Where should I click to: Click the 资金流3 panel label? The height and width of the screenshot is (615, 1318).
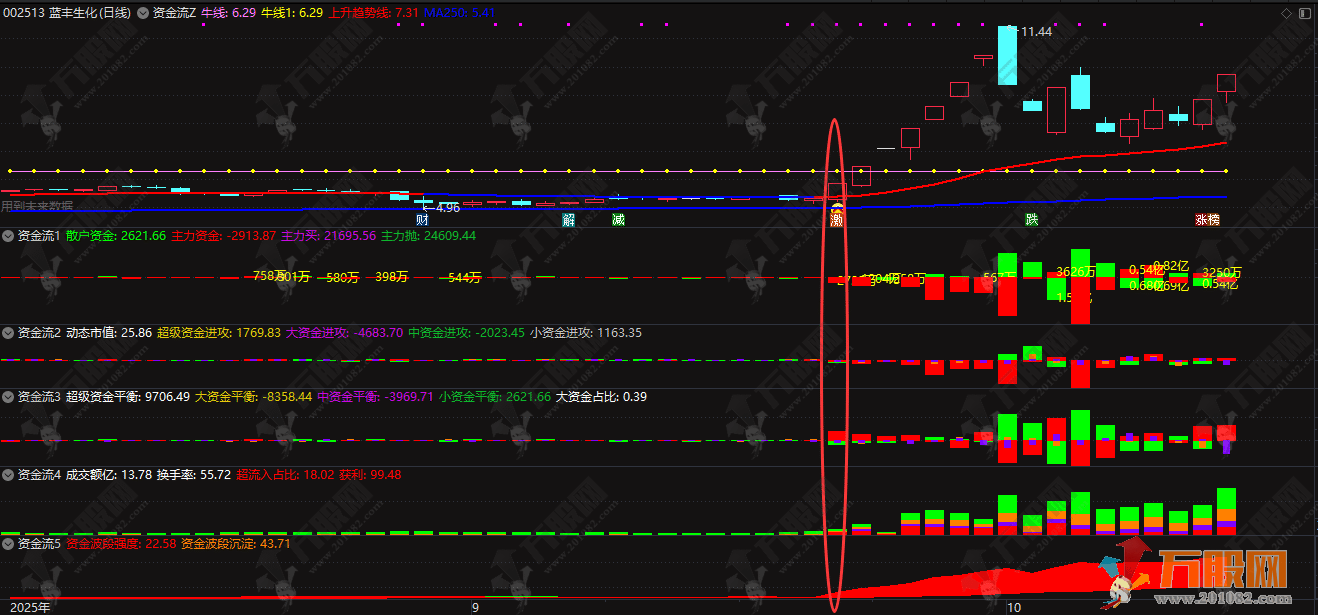(39, 396)
